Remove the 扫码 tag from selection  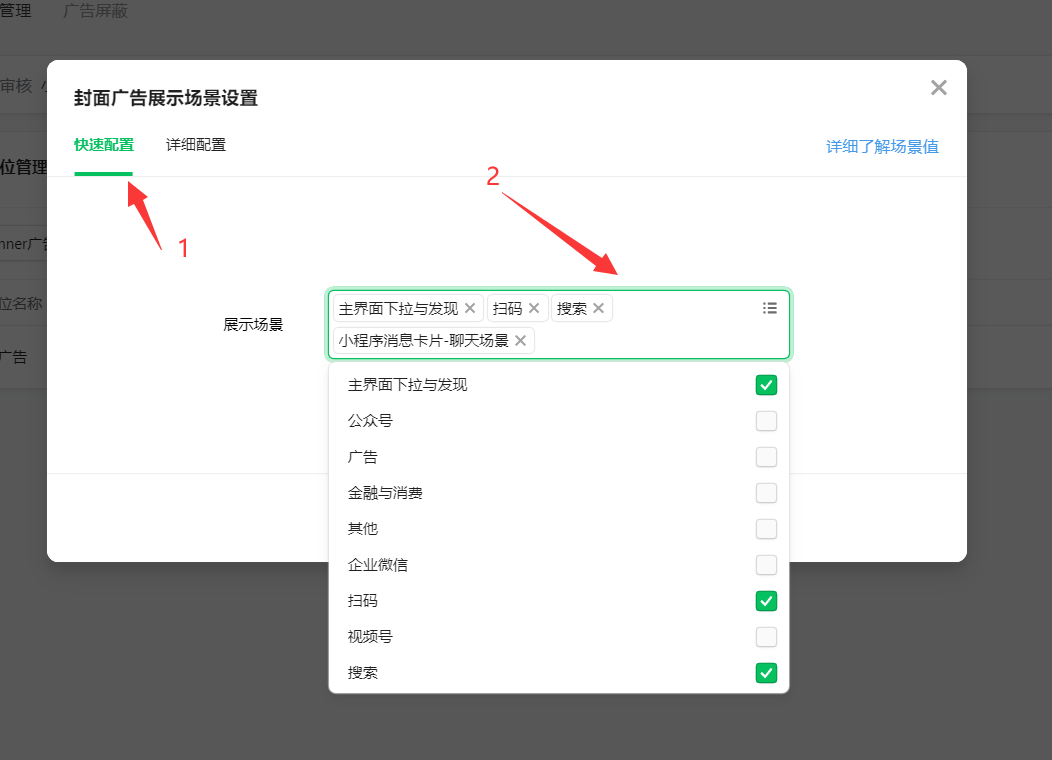(x=534, y=308)
